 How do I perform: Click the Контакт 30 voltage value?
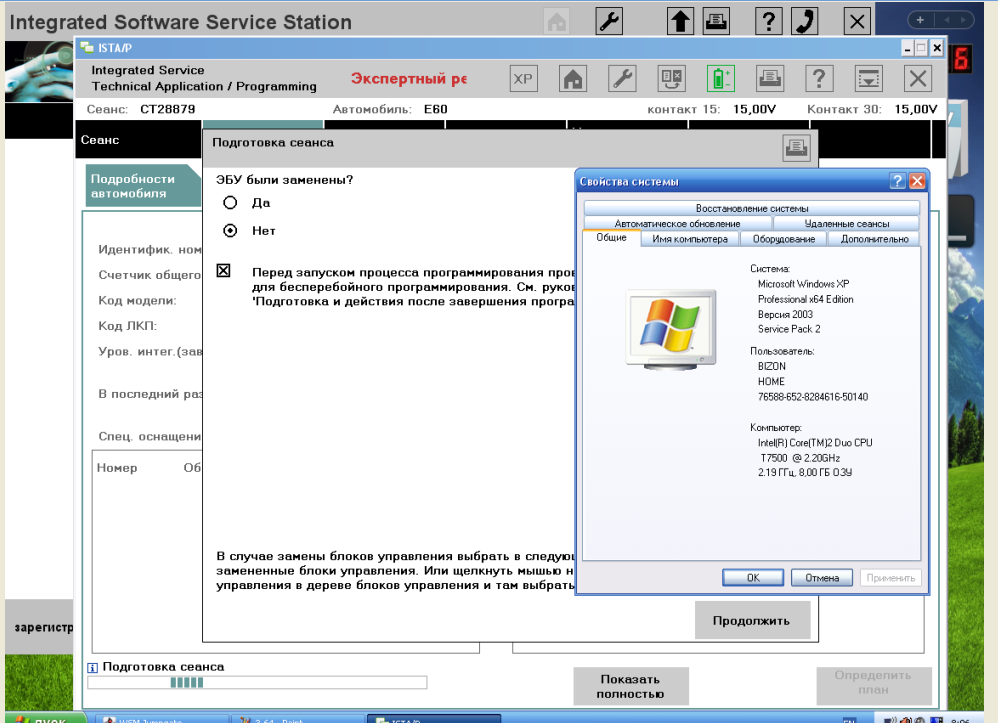click(916, 109)
